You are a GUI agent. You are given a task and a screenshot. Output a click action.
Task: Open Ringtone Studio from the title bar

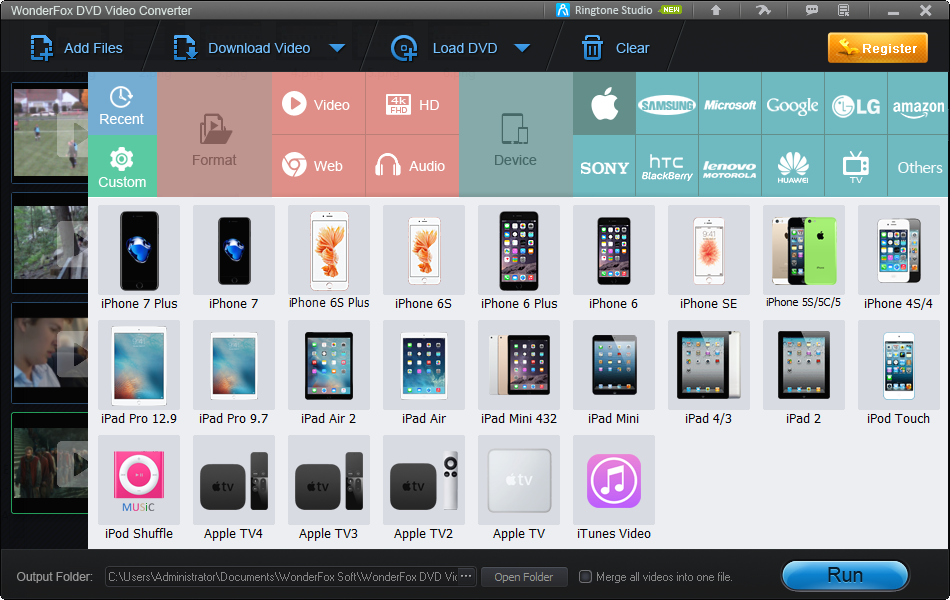tap(618, 10)
